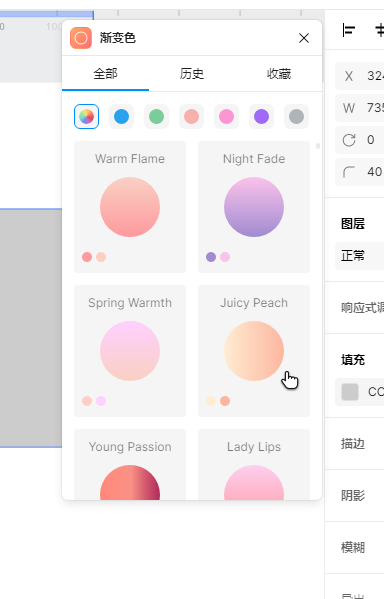This screenshot has width=384, height=599.
Task: Open the 正常 blend mode dropdown
Action: click(x=360, y=256)
